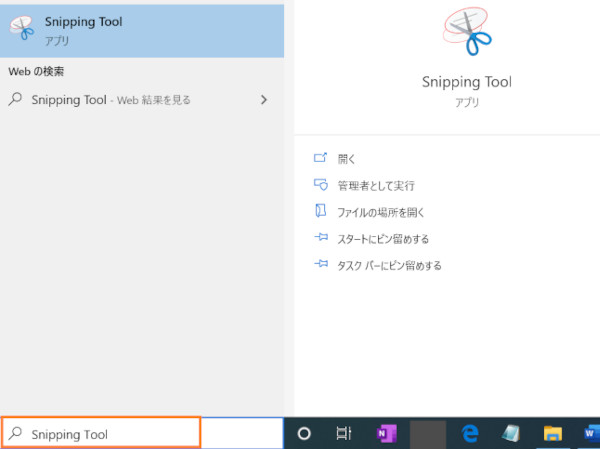Click the Snipping Tool title in preview pane
The image size is (600, 449).
[467, 82]
